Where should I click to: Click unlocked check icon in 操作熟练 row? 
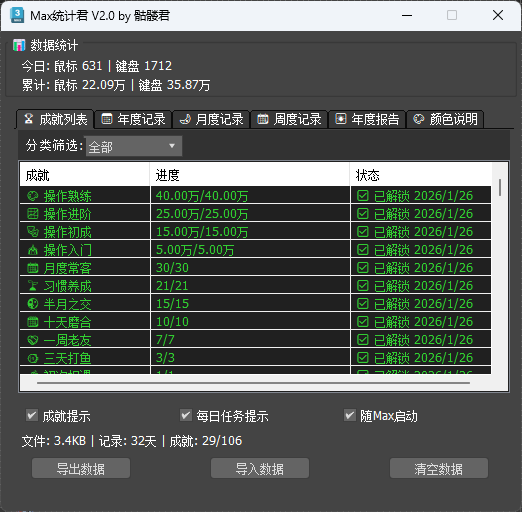363,196
